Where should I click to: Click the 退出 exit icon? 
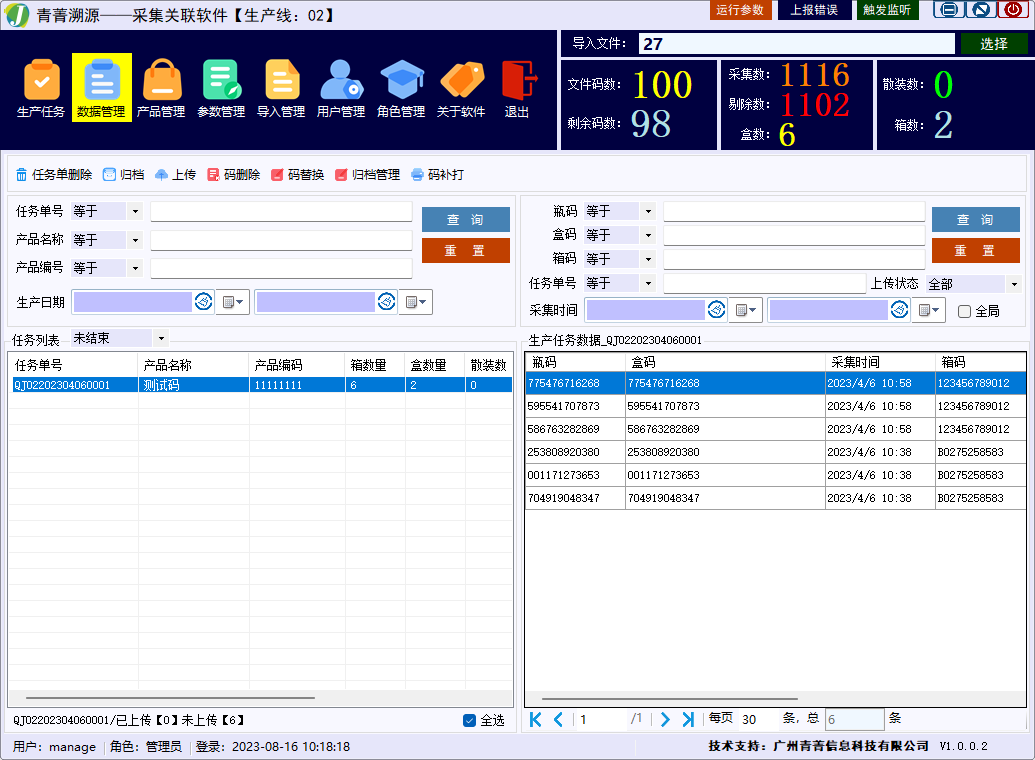tap(517, 87)
